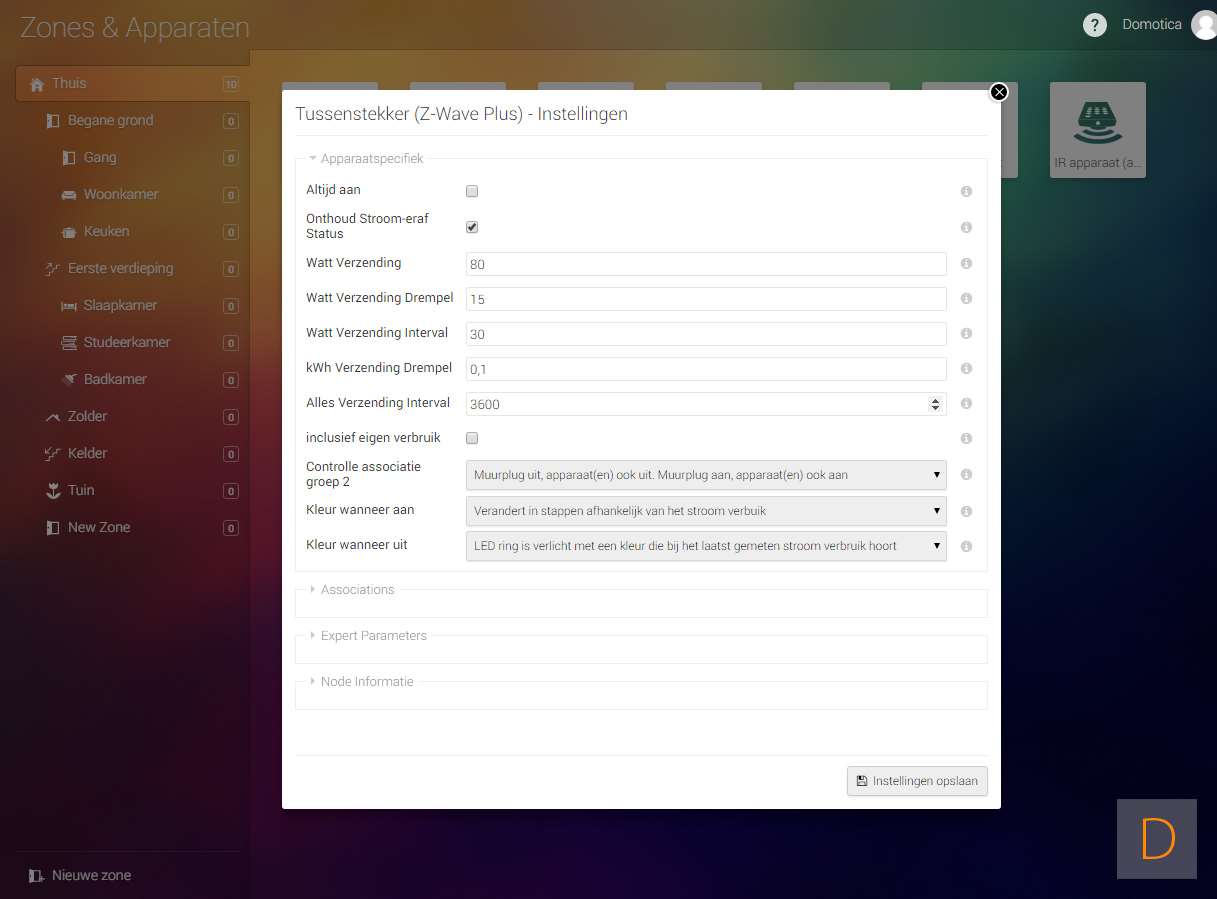Click info icon beside Watt Verzending Drempel
Image resolution: width=1217 pixels, height=899 pixels.
tap(966, 299)
